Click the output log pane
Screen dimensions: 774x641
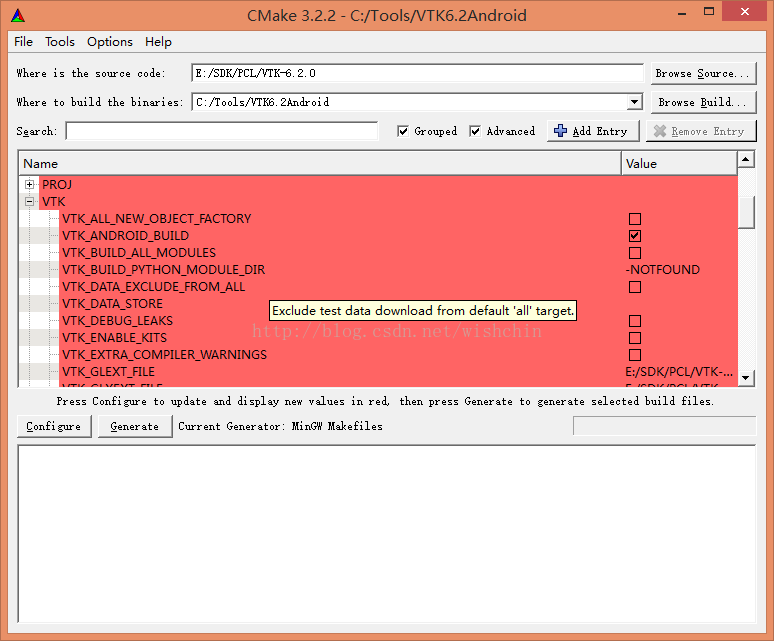(387, 534)
